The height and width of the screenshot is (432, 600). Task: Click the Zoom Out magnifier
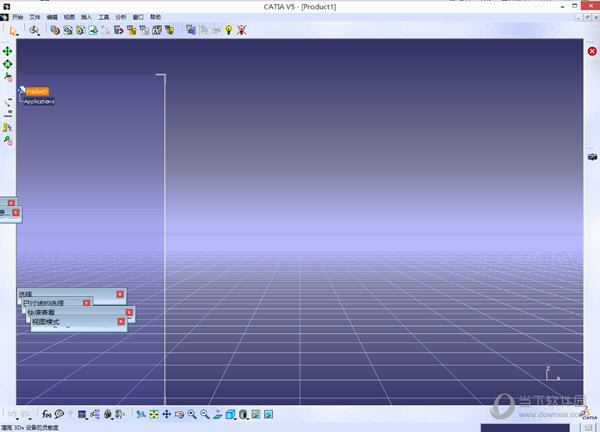click(x=205, y=414)
